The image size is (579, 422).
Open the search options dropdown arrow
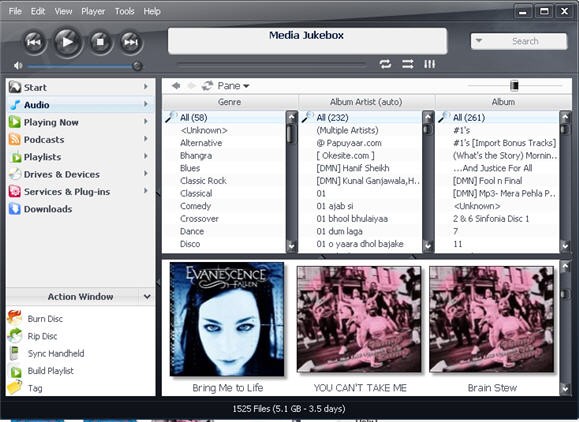479,41
